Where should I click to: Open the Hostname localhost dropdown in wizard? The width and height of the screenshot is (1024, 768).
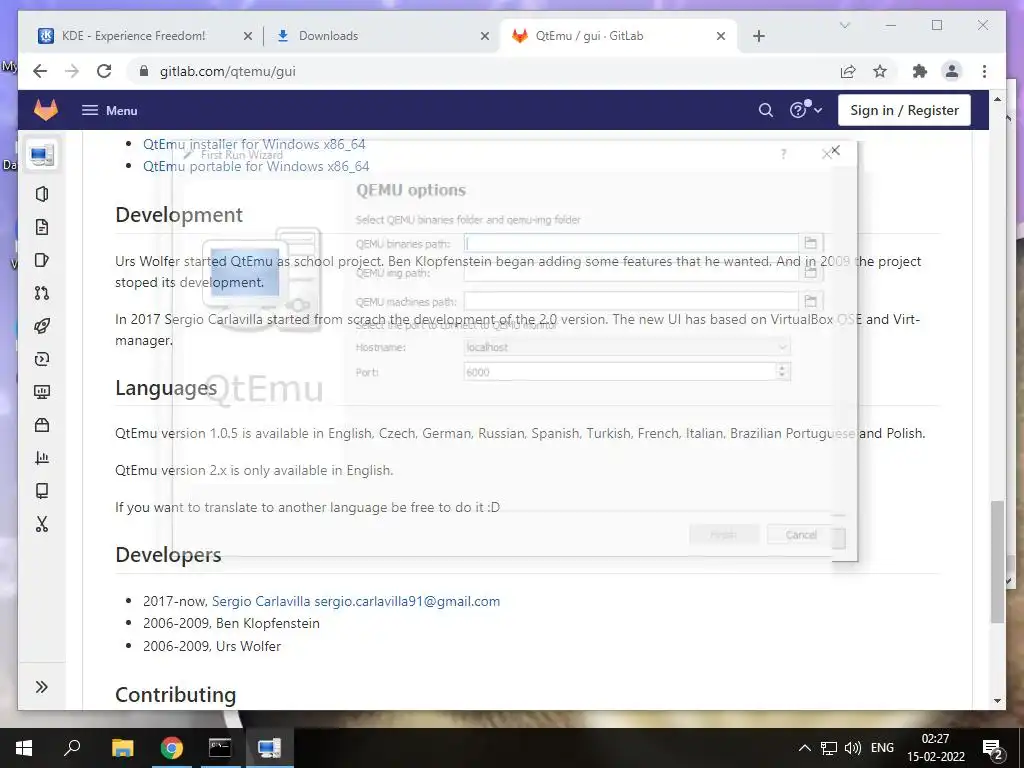tap(627, 347)
